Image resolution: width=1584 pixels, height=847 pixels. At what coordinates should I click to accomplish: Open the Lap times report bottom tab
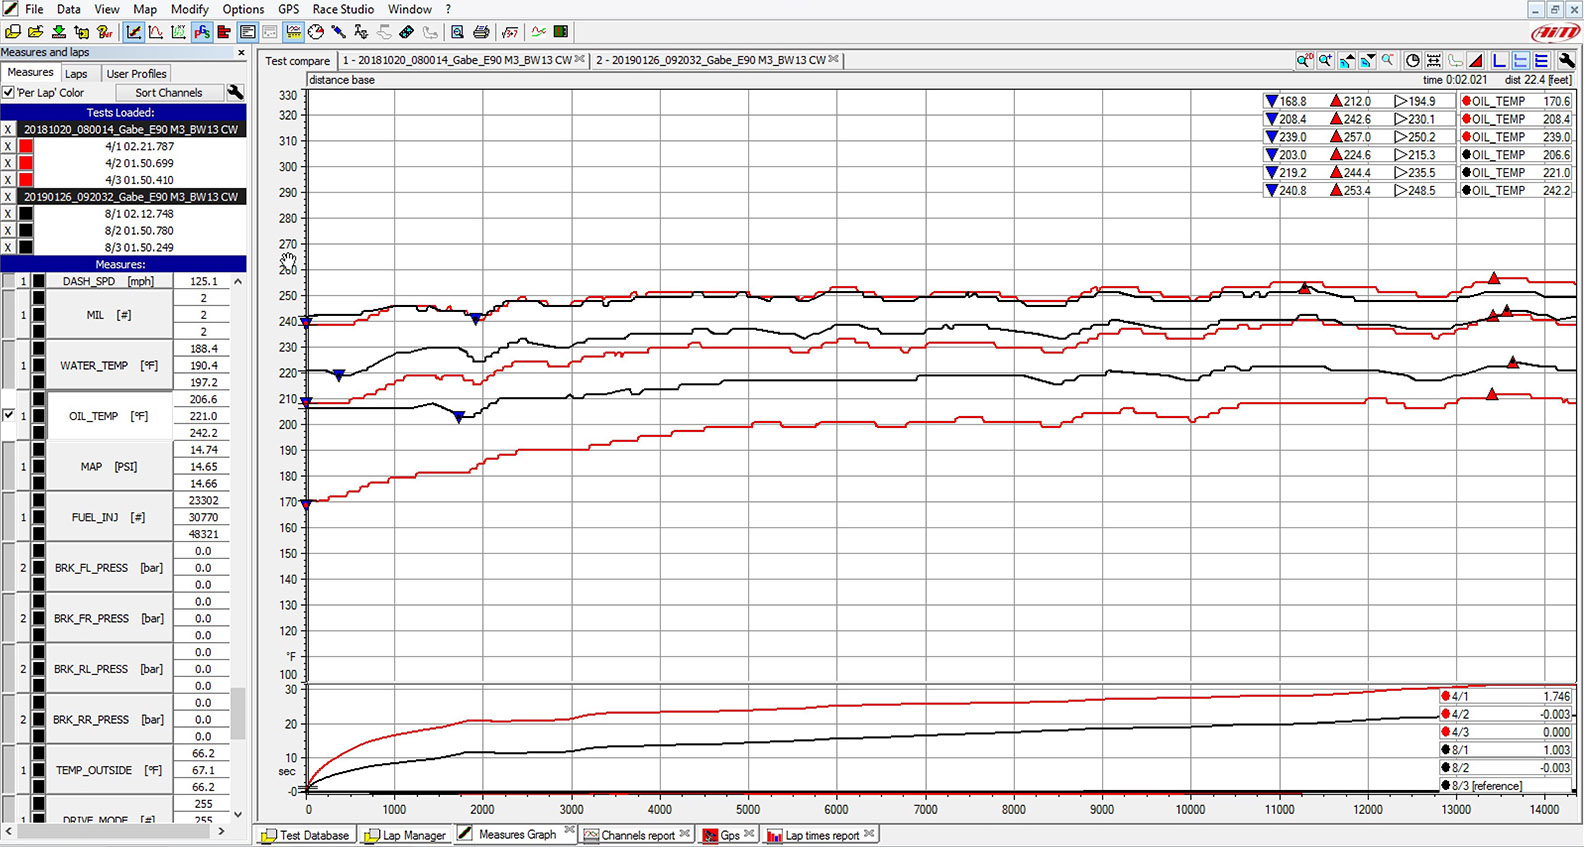click(x=821, y=835)
